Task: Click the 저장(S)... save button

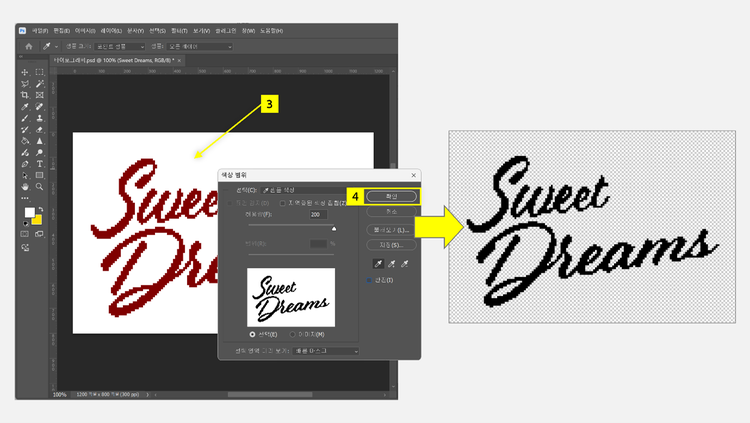Action: point(391,245)
